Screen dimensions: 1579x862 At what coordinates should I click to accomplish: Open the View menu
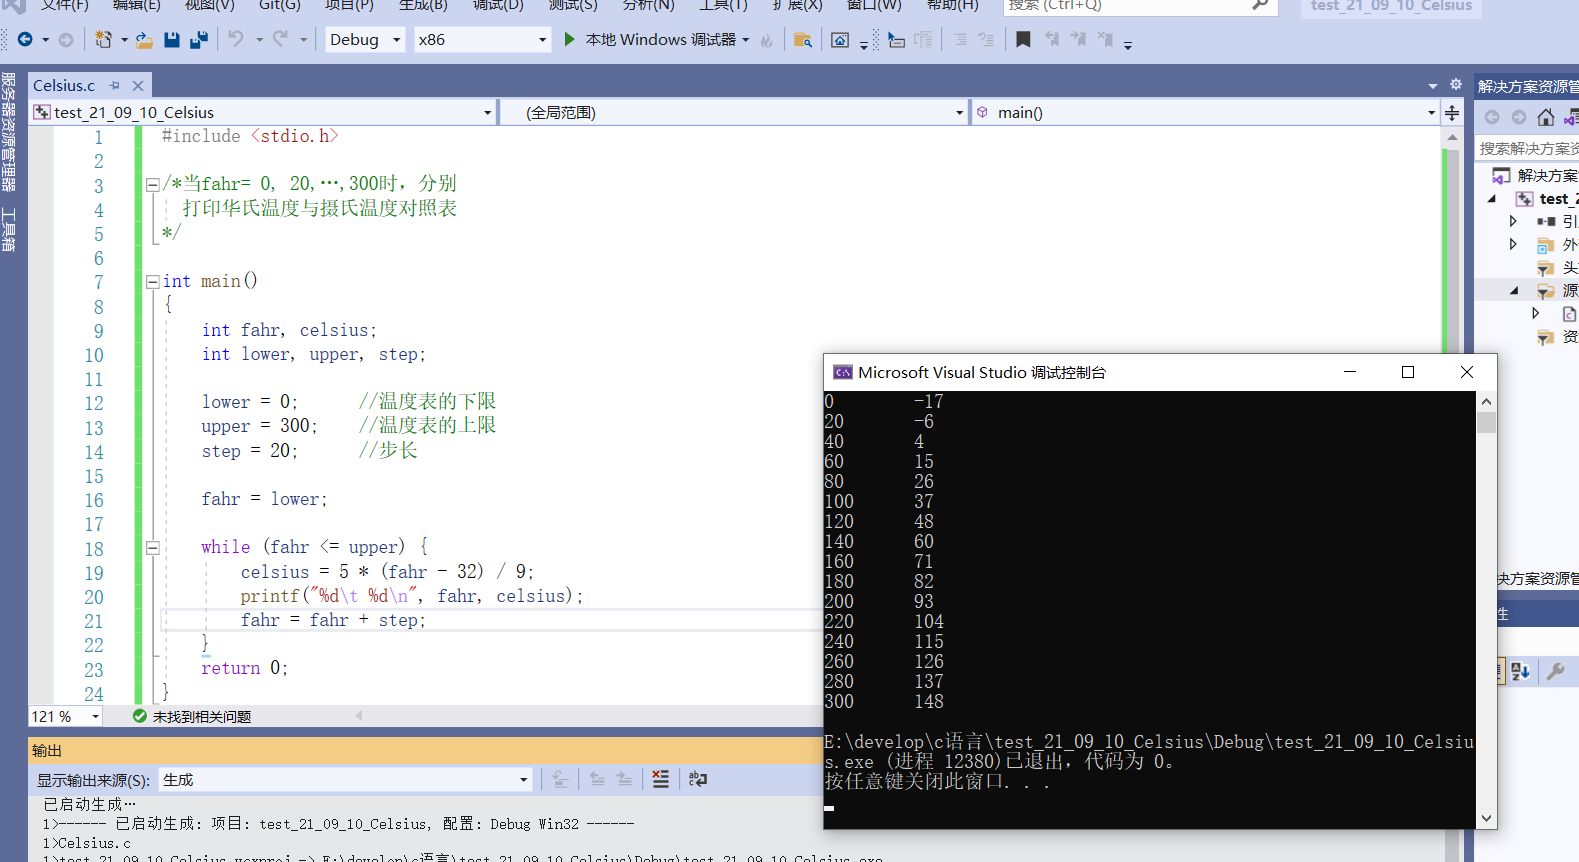210,5
